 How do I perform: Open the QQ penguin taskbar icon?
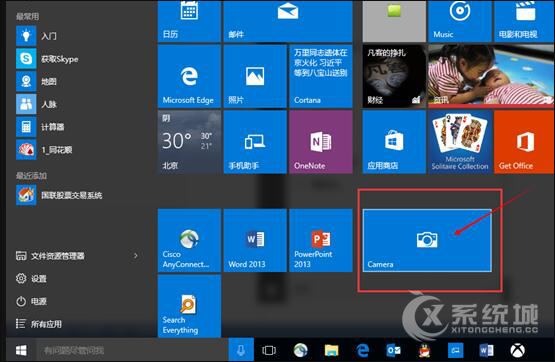pyautogui.click(x=424, y=350)
